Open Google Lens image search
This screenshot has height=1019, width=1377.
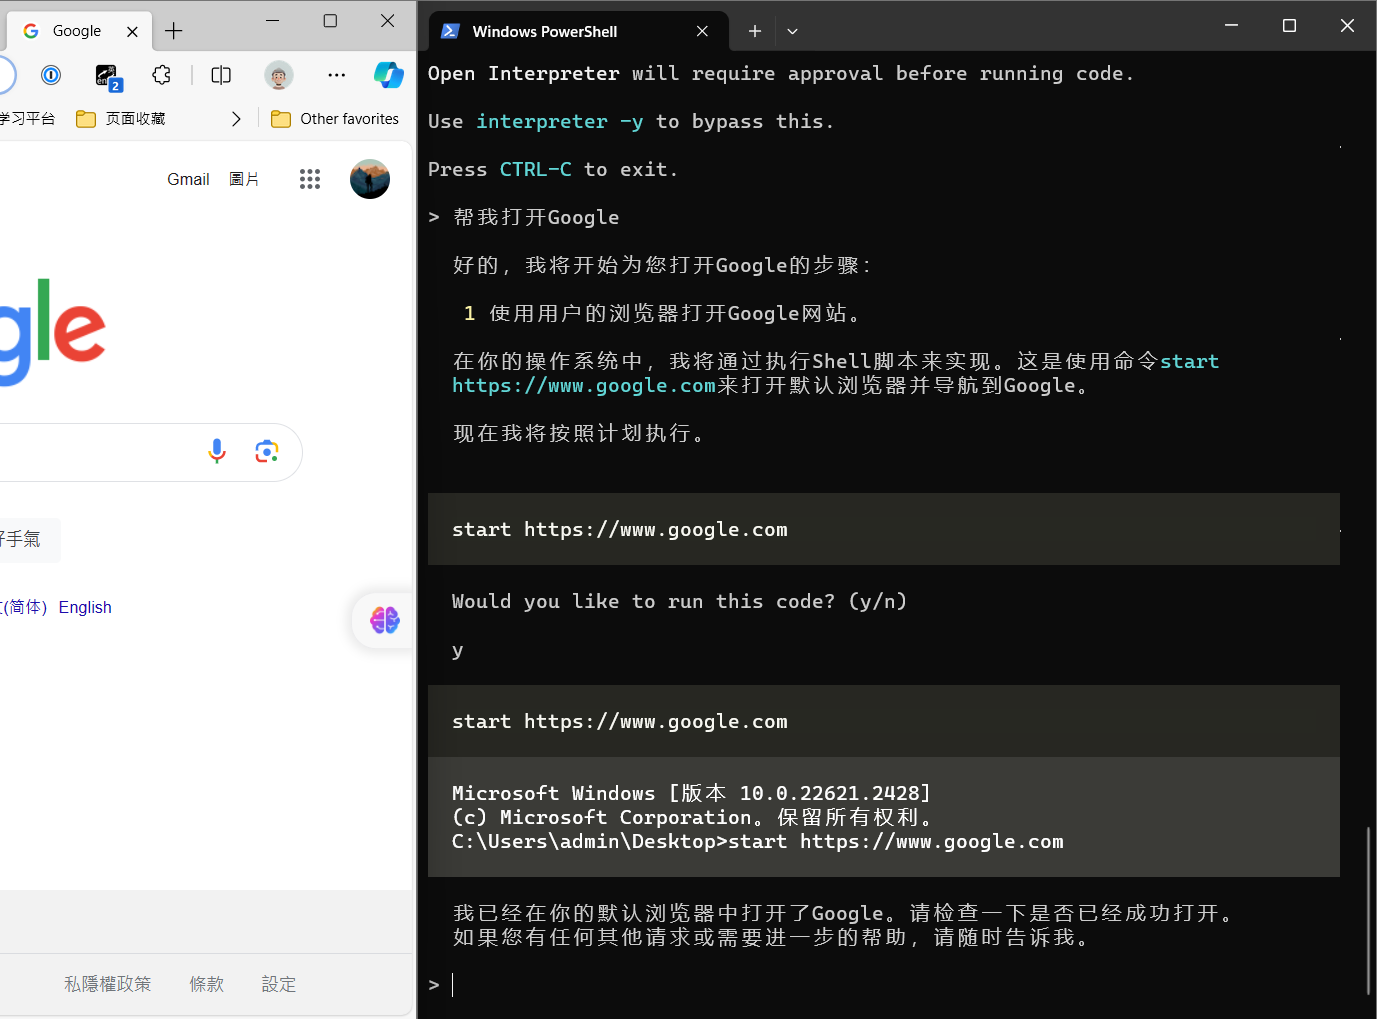267,452
